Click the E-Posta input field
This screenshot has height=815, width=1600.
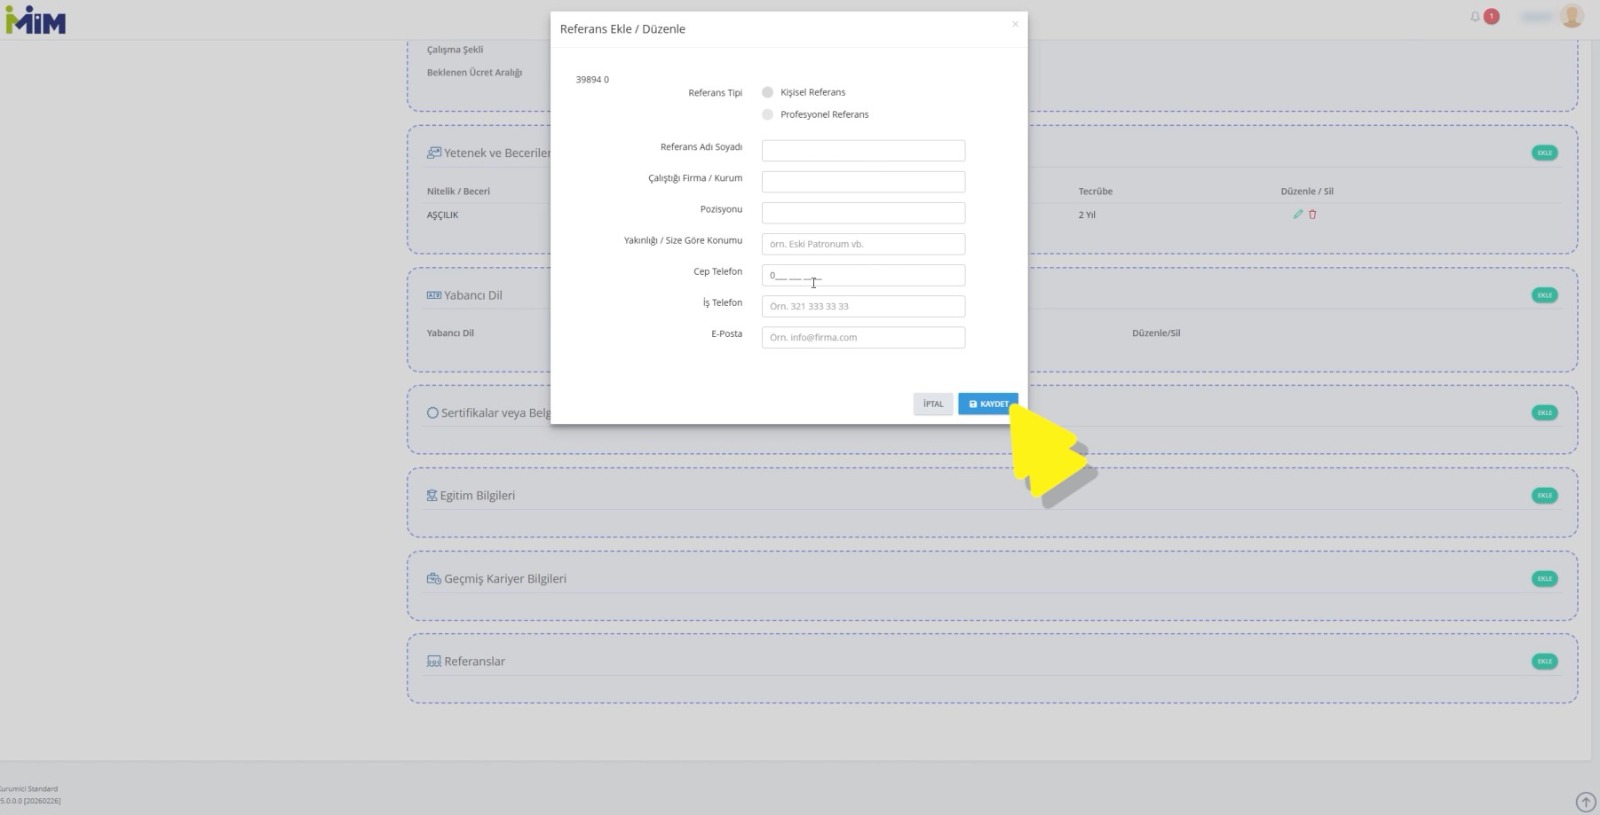point(863,337)
